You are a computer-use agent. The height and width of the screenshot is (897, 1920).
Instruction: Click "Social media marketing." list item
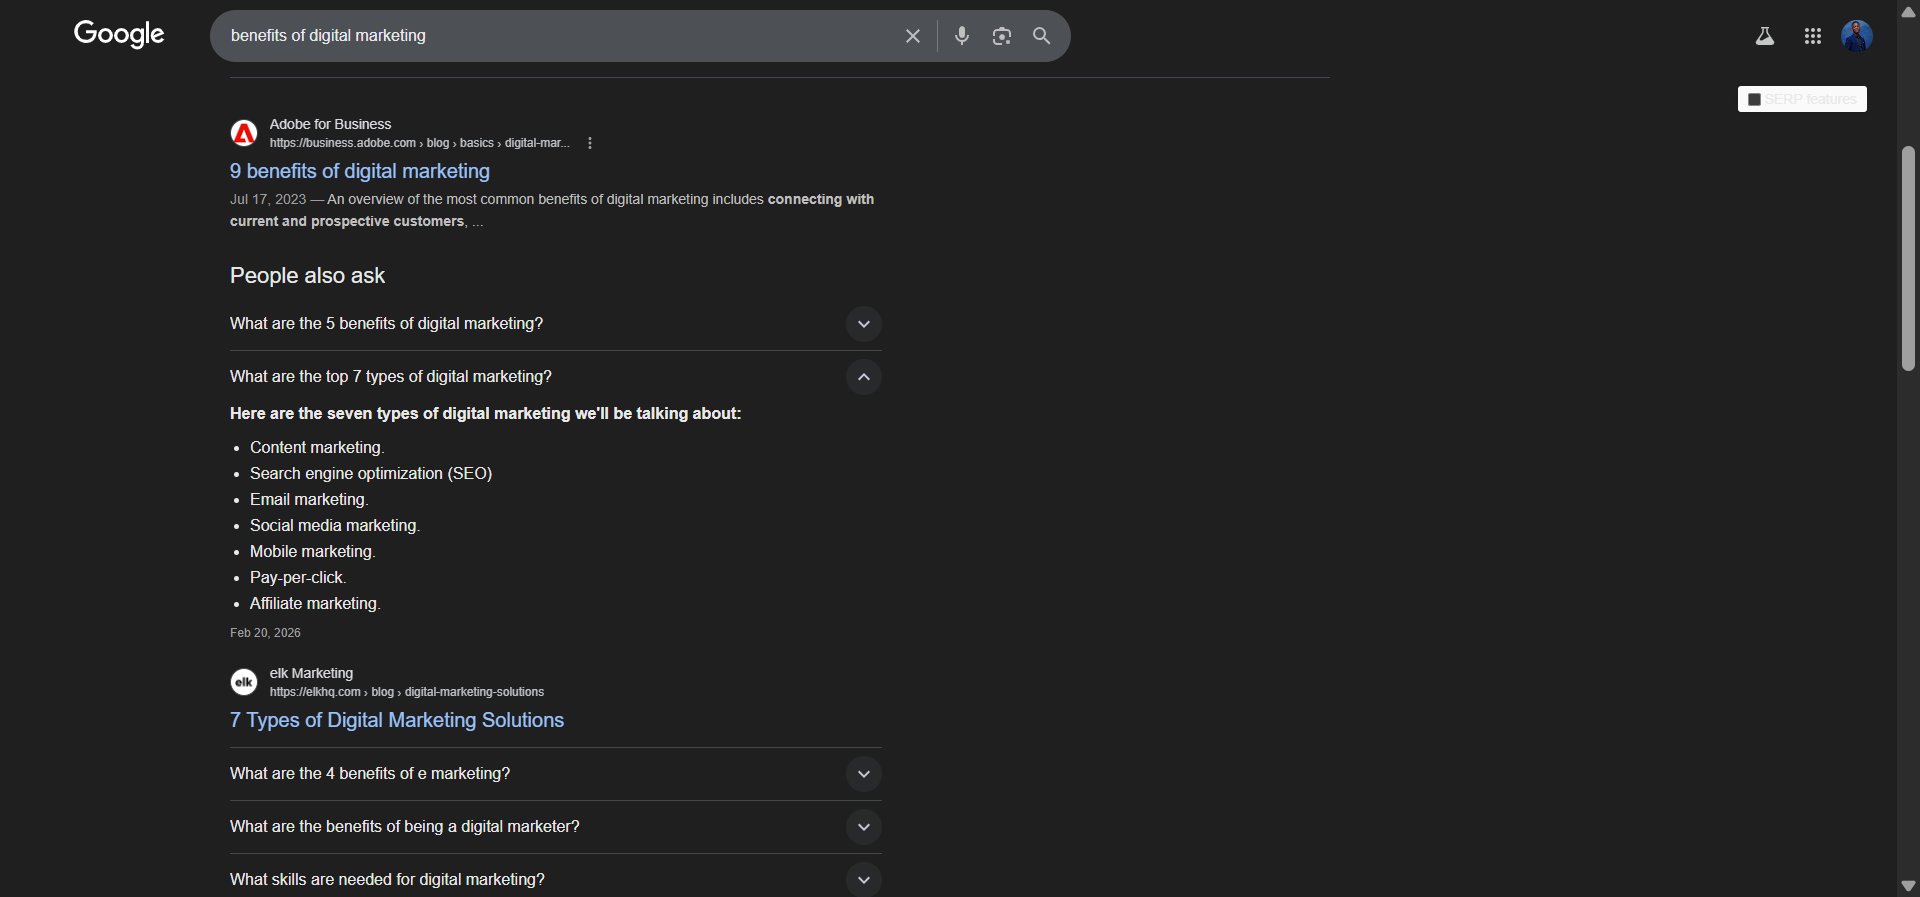[335, 526]
